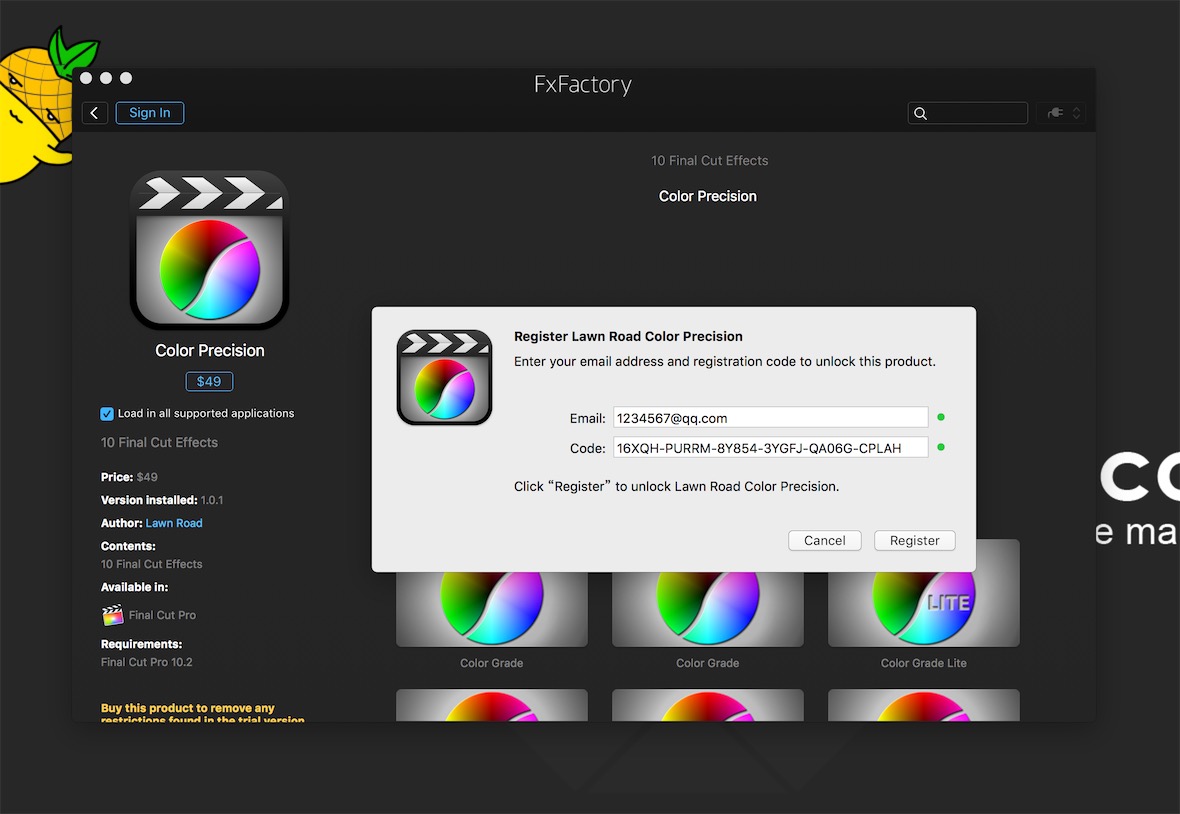Open the Lawn Road author link

[x=174, y=523]
